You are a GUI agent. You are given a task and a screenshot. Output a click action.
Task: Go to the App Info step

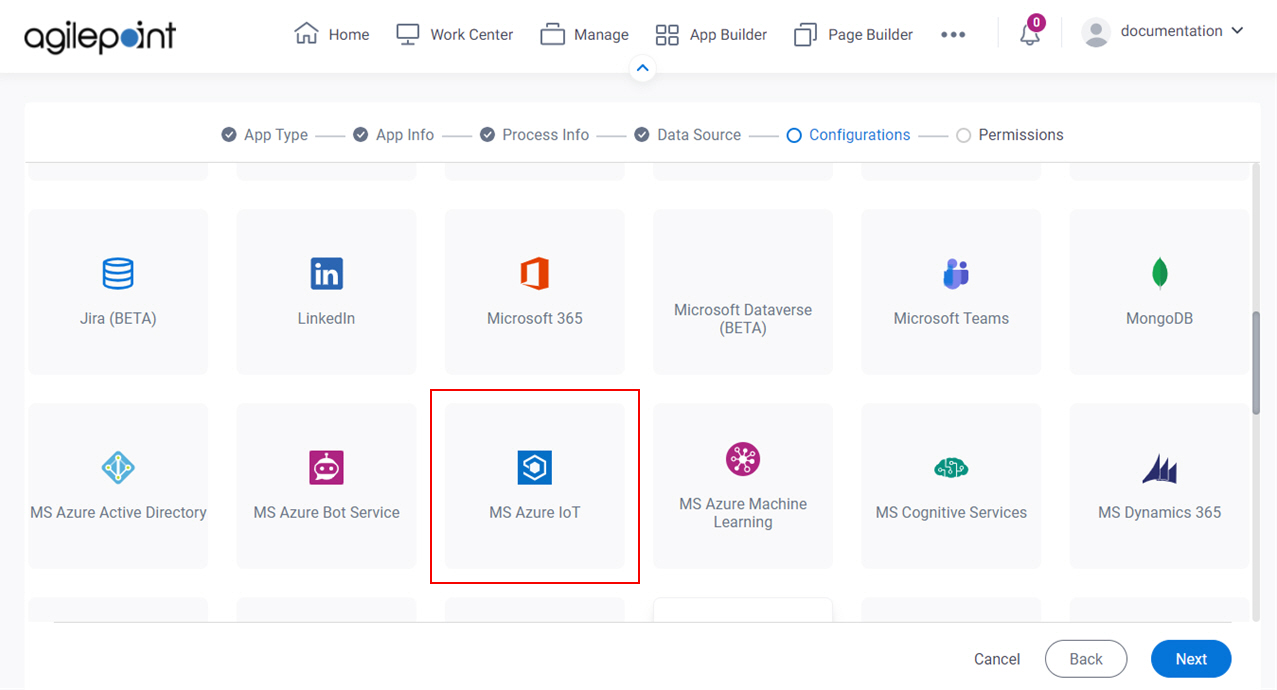point(394,135)
